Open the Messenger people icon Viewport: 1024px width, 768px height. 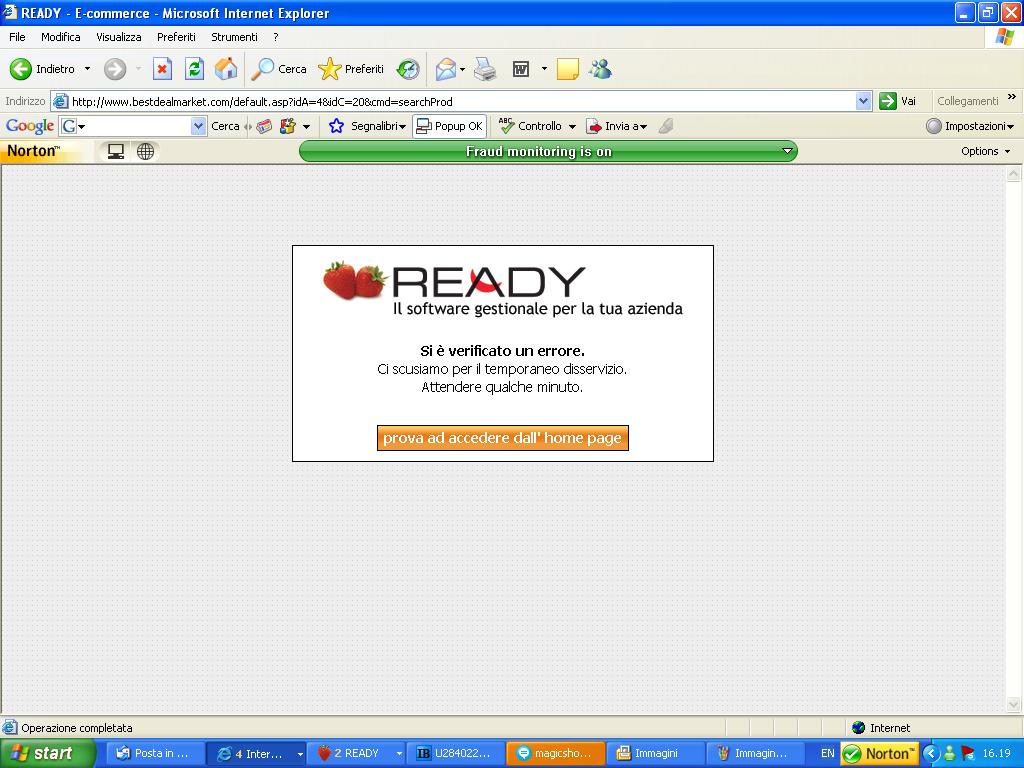click(x=600, y=69)
